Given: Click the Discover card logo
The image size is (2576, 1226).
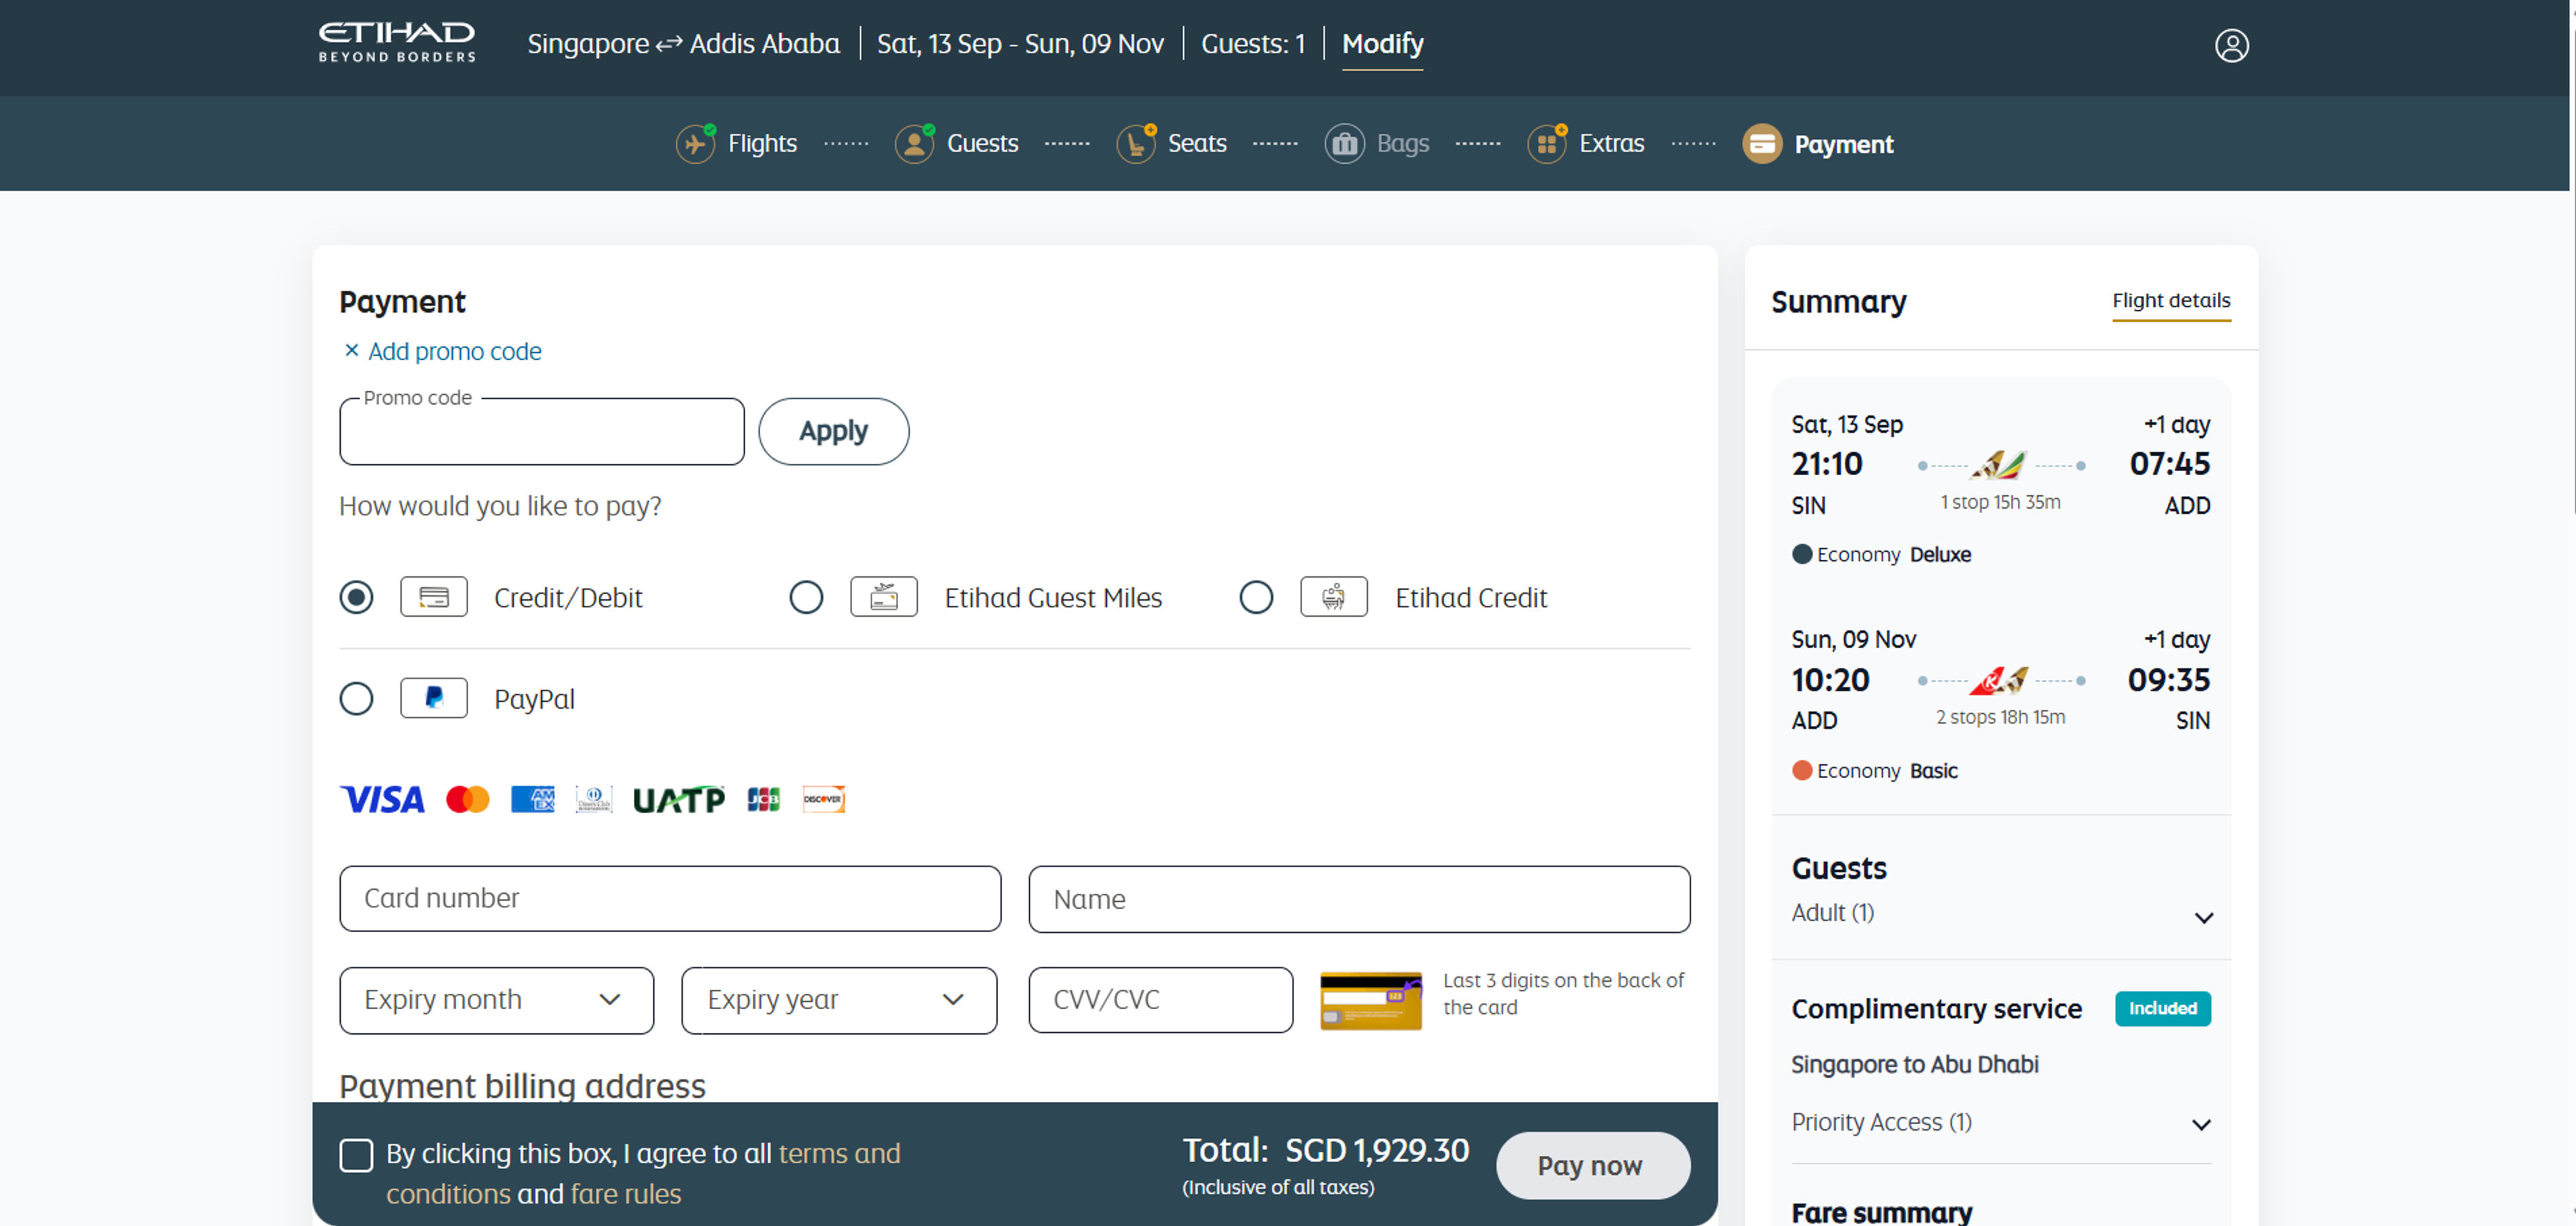Looking at the screenshot, I should pos(824,799).
